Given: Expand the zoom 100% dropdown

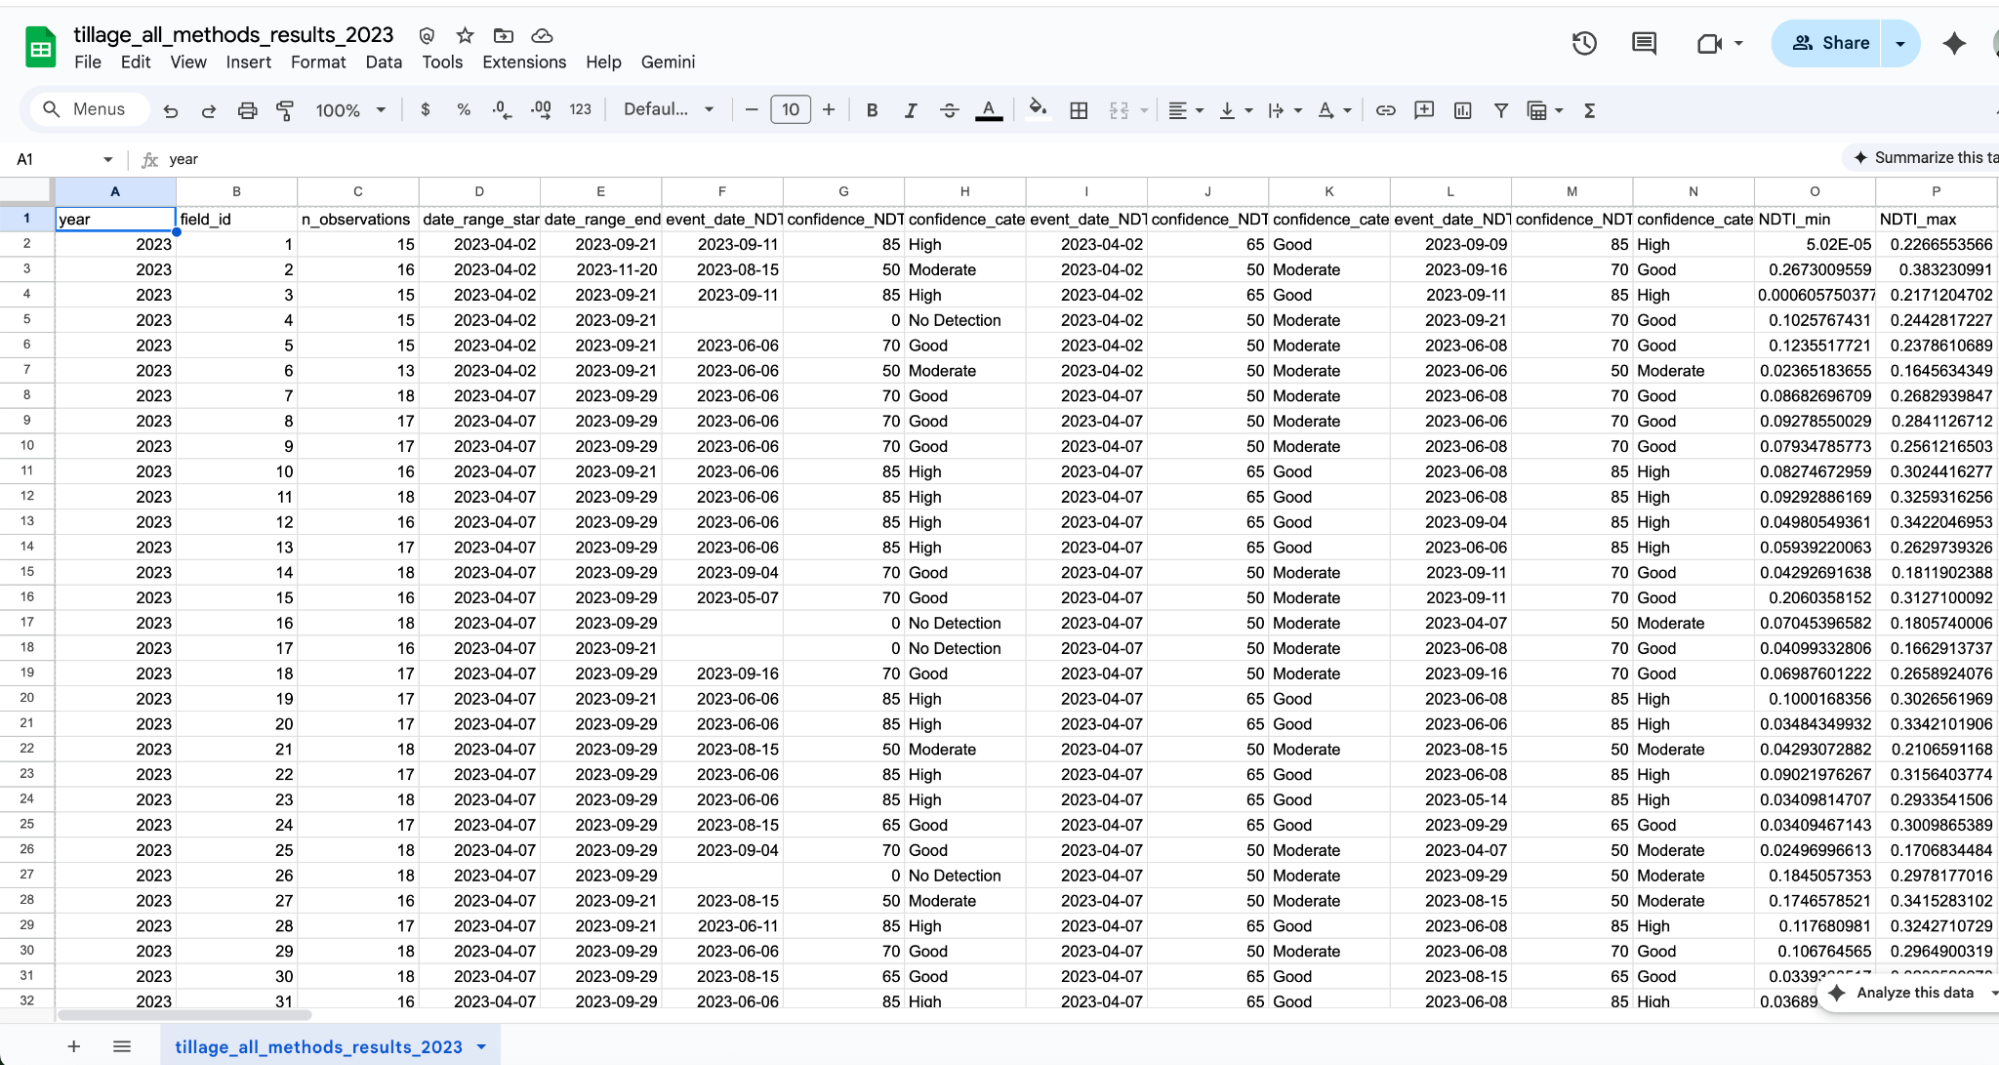Looking at the screenshot, I should [350, 111].
